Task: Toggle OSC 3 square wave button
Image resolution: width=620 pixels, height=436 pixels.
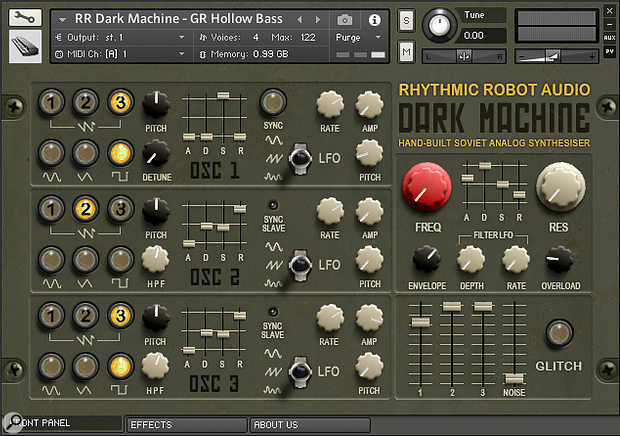Action: (120, 366)
